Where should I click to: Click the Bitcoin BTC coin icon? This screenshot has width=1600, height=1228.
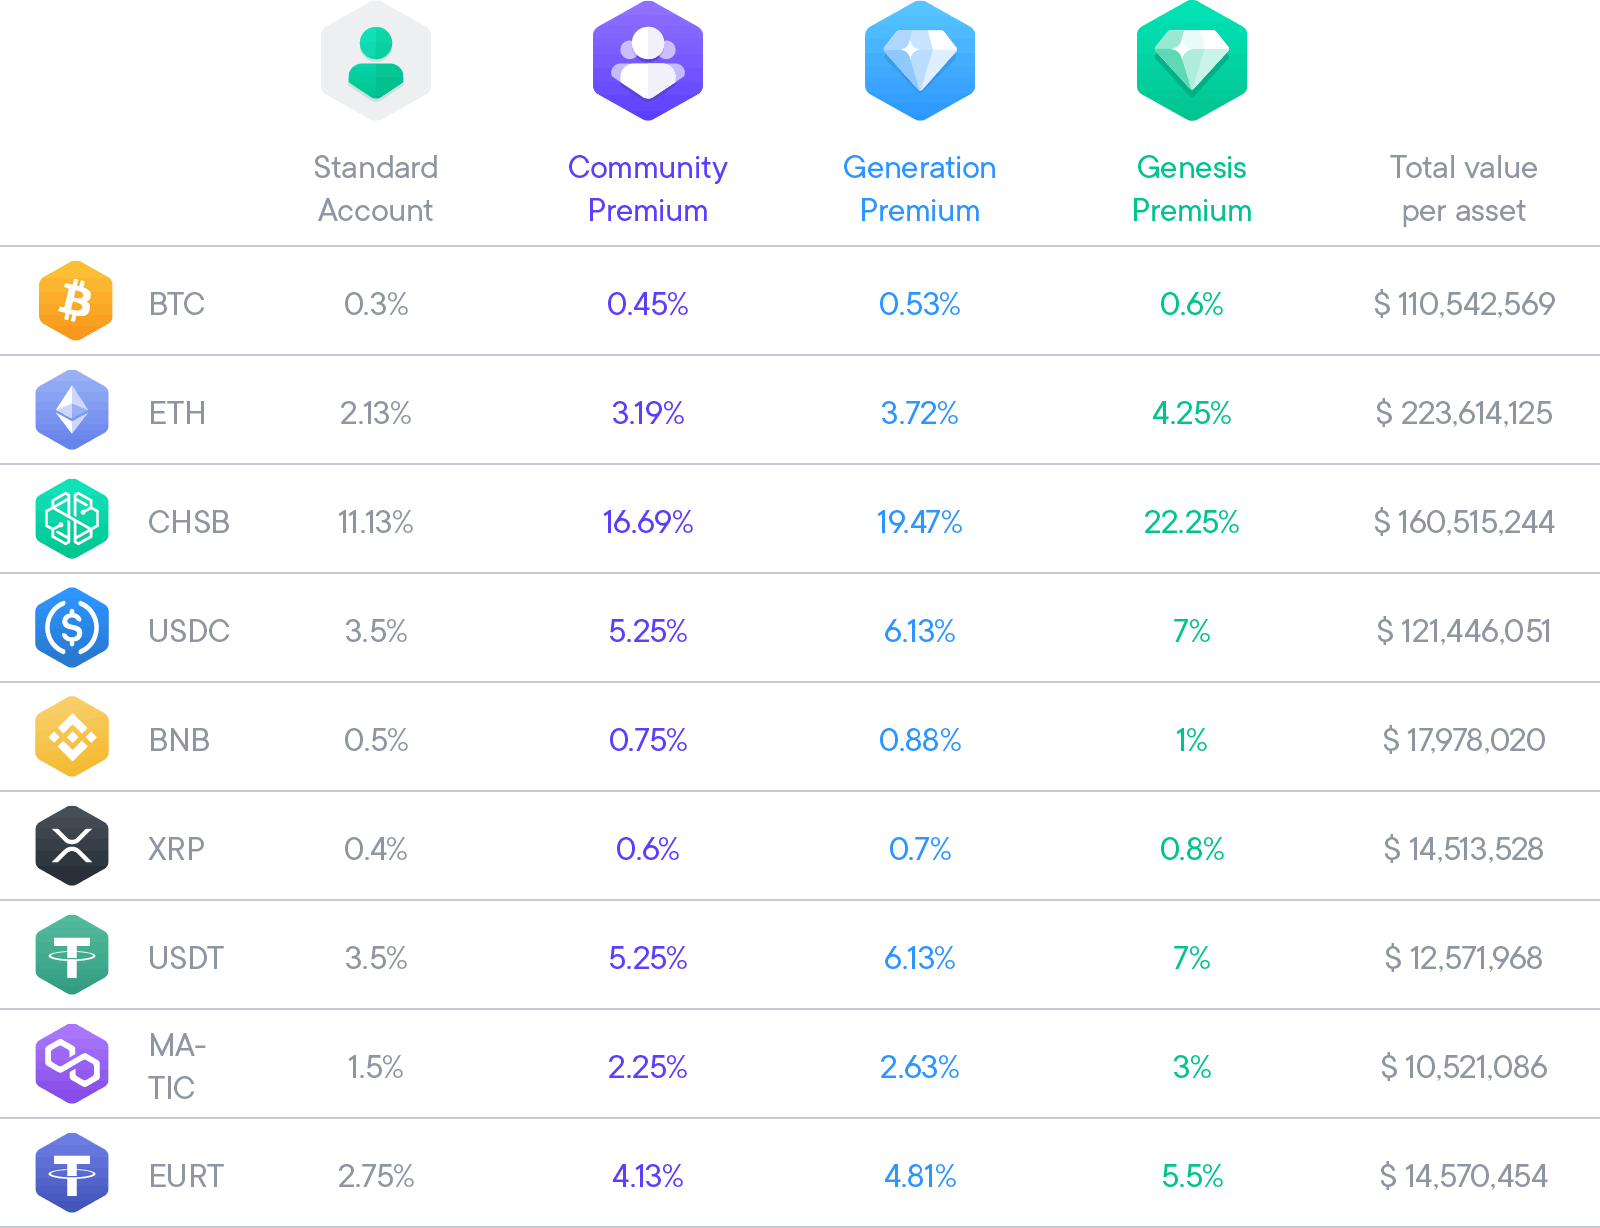point(75,301)
